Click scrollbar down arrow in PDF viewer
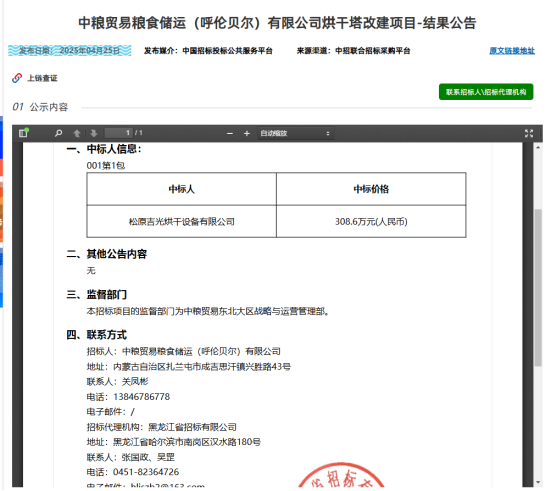 coord(538,483)
